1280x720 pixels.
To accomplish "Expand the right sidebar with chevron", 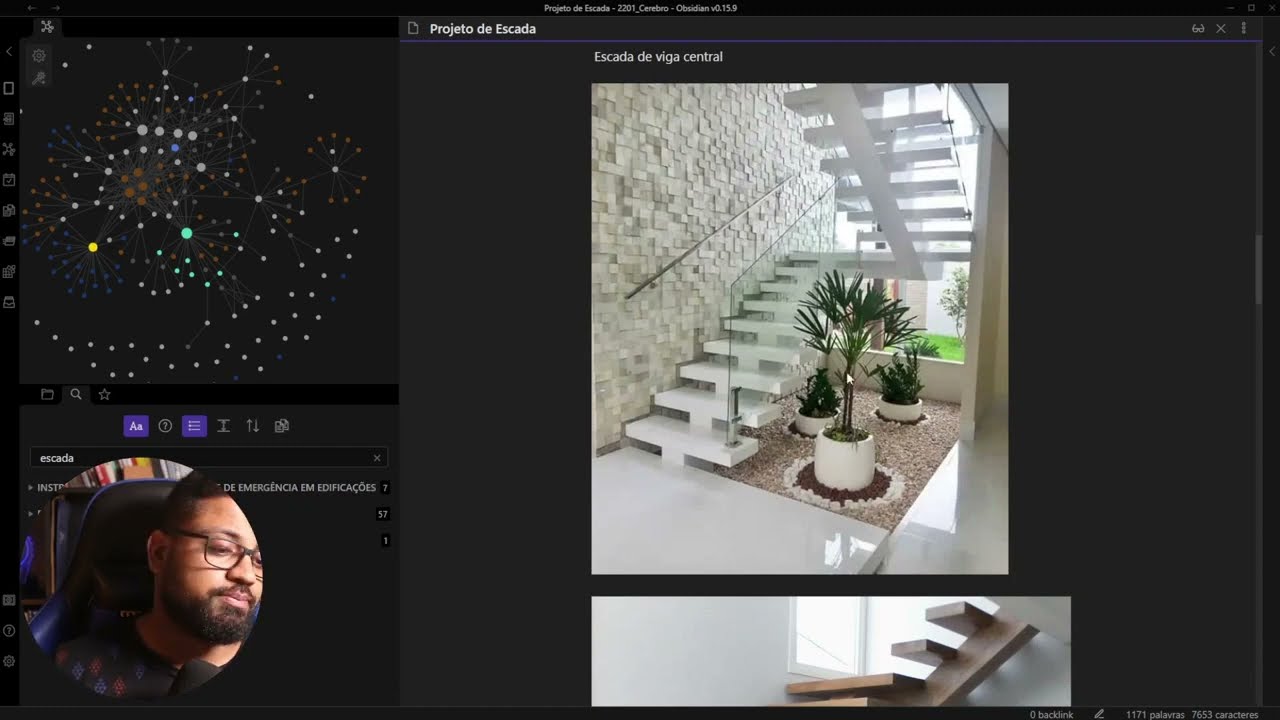I will tap(1272, 51).
